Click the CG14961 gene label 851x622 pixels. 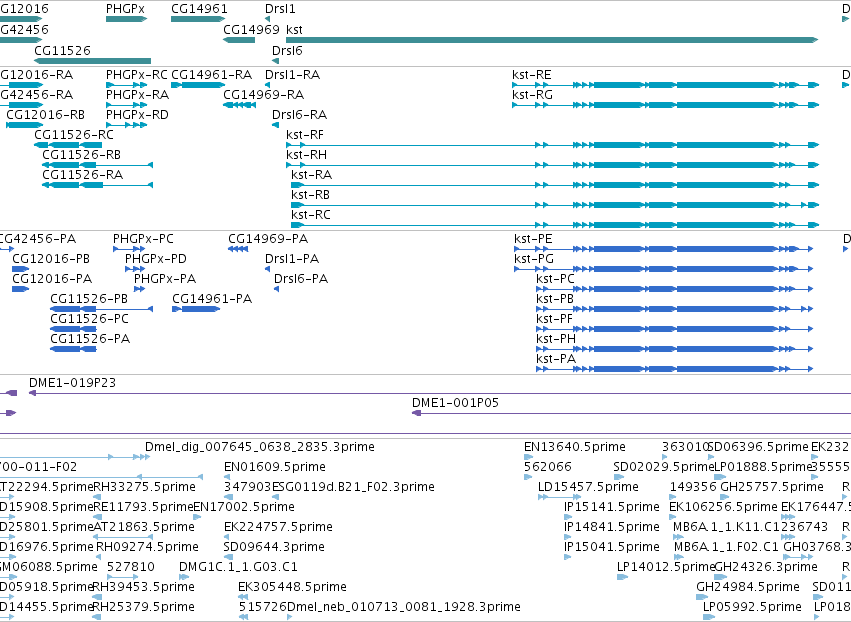point(199,9)
